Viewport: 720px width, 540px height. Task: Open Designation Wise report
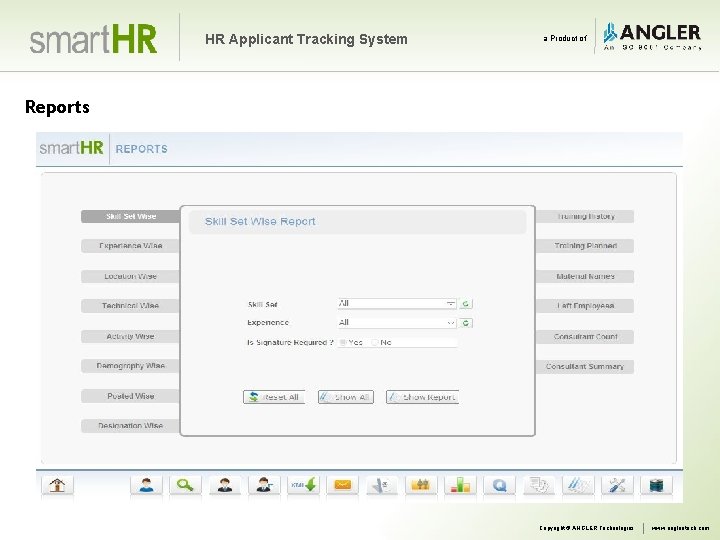click(x=131, y=426)
